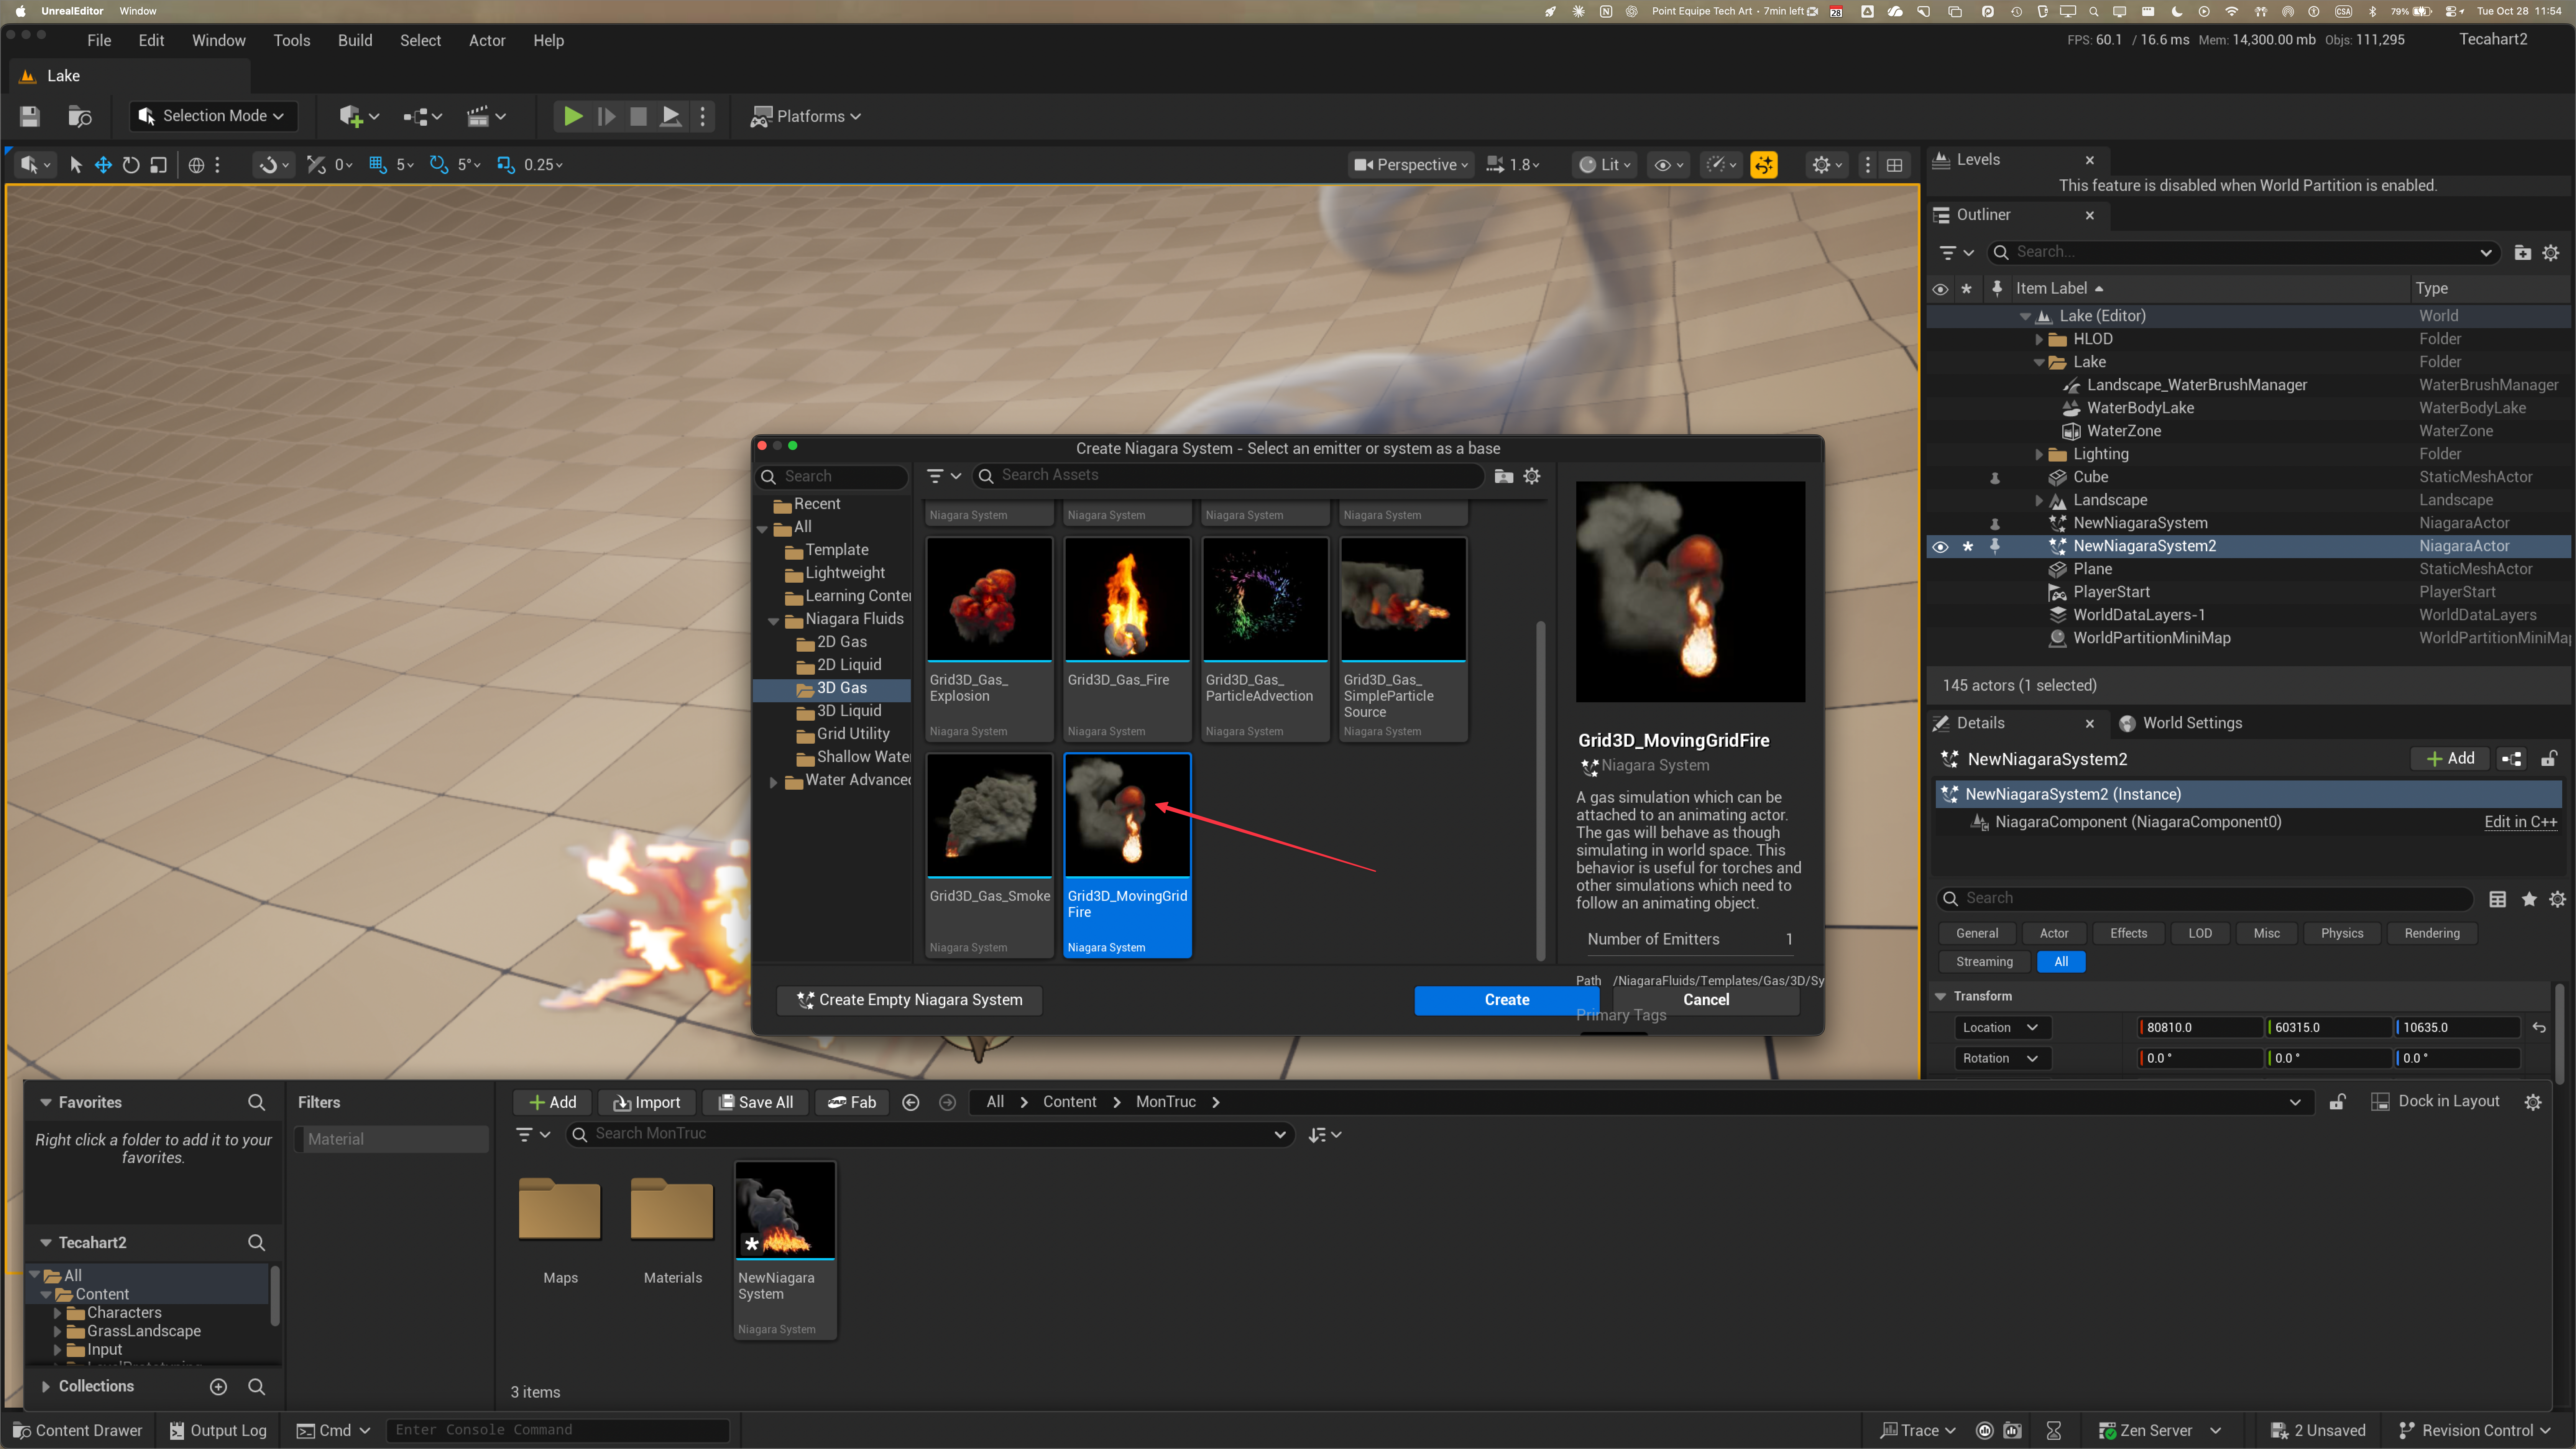Select the Grid3D_Gas_Fire thumbnail

[1127, 599]
